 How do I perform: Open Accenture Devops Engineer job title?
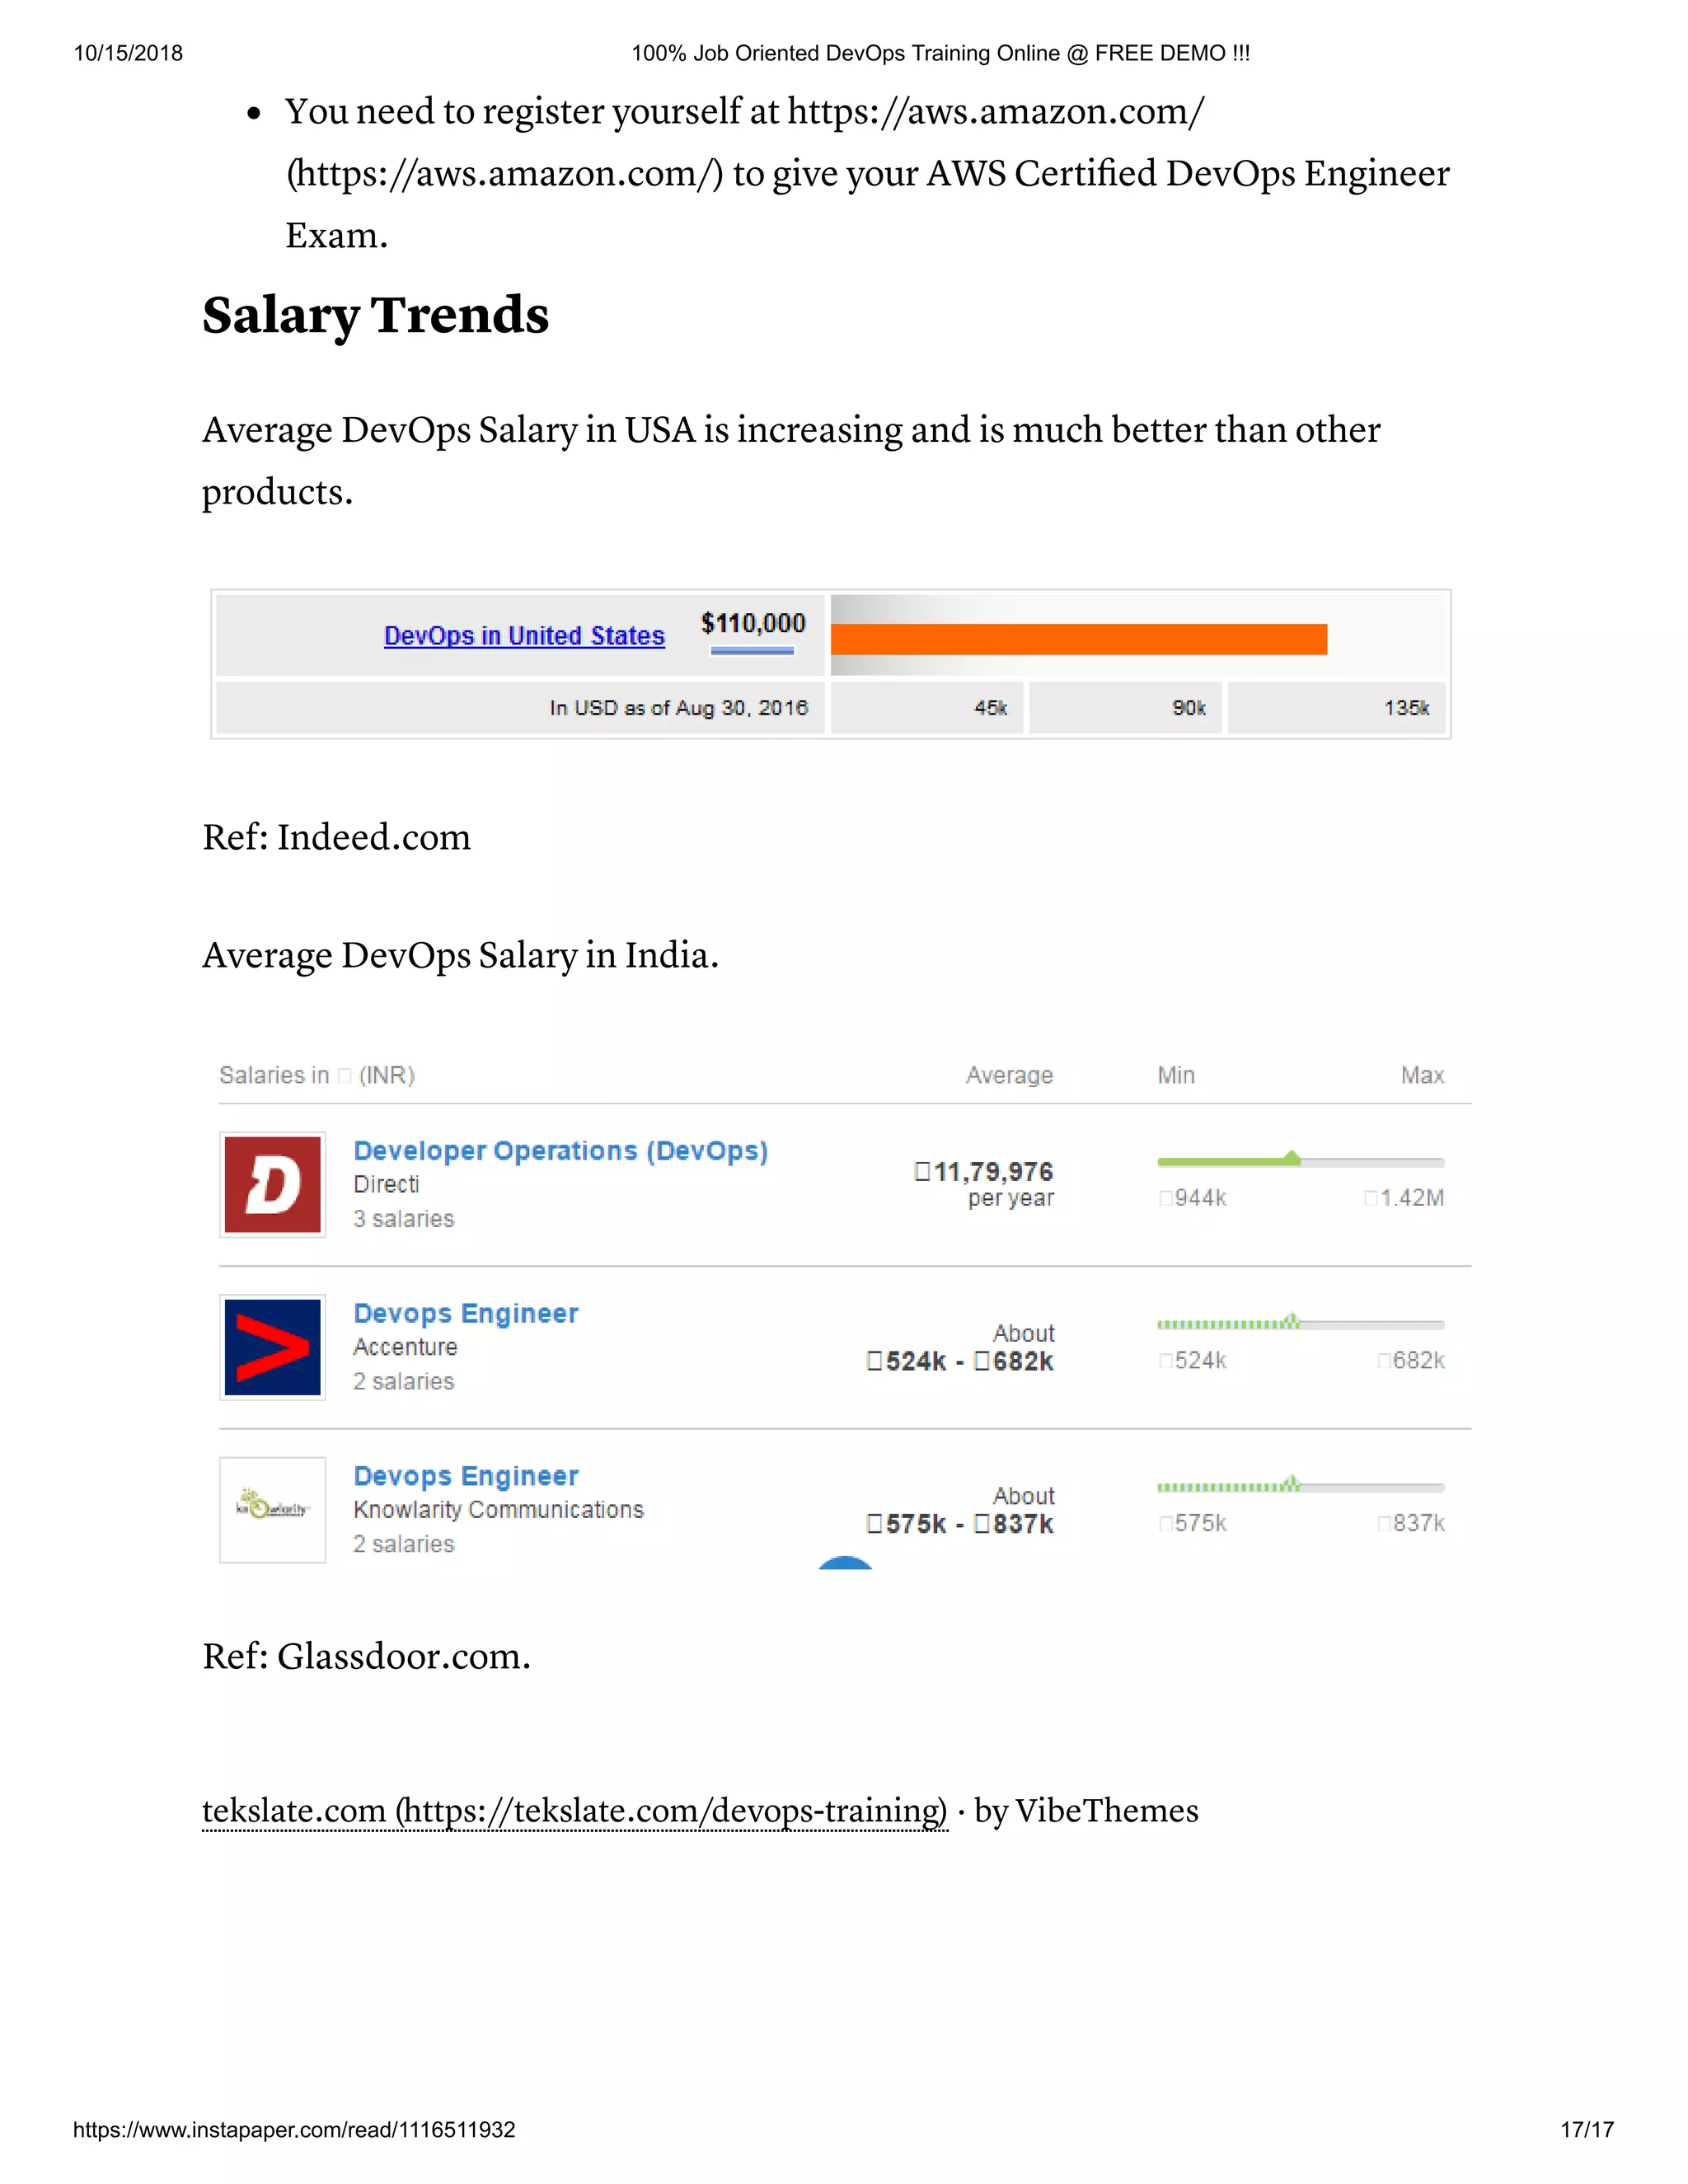point(466,1313)
